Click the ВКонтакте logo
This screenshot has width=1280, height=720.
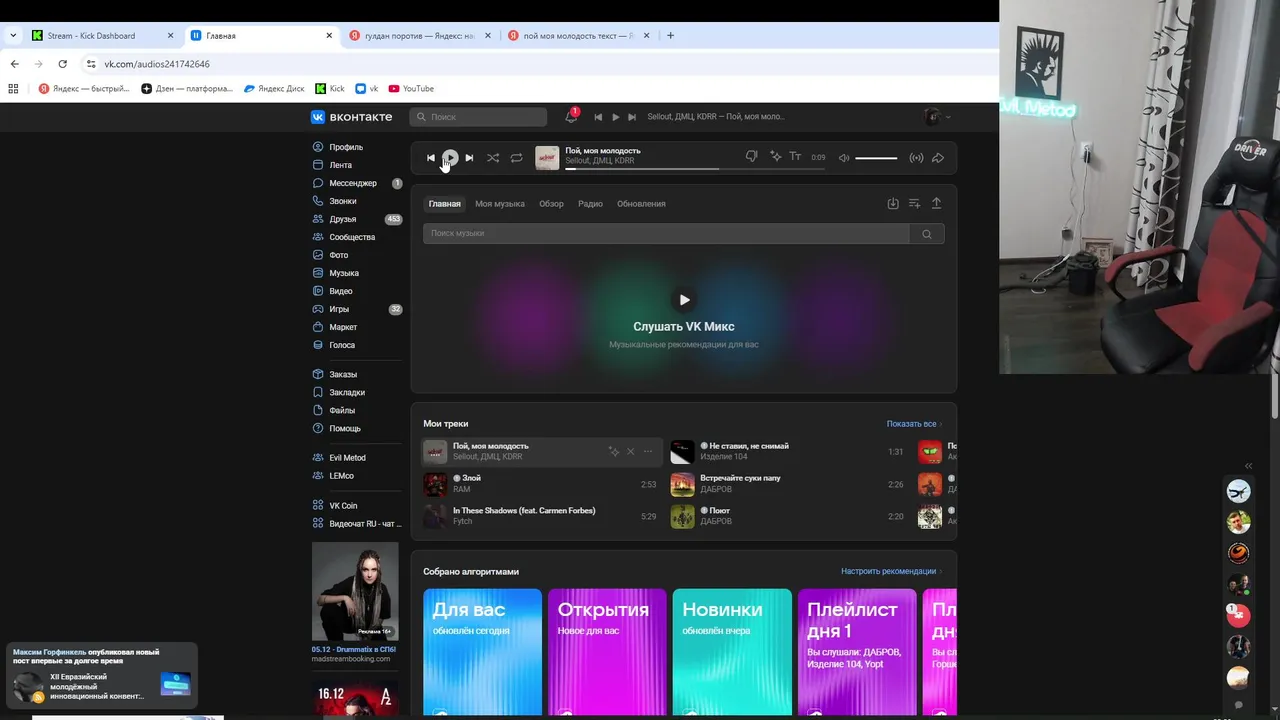[352, 117]
